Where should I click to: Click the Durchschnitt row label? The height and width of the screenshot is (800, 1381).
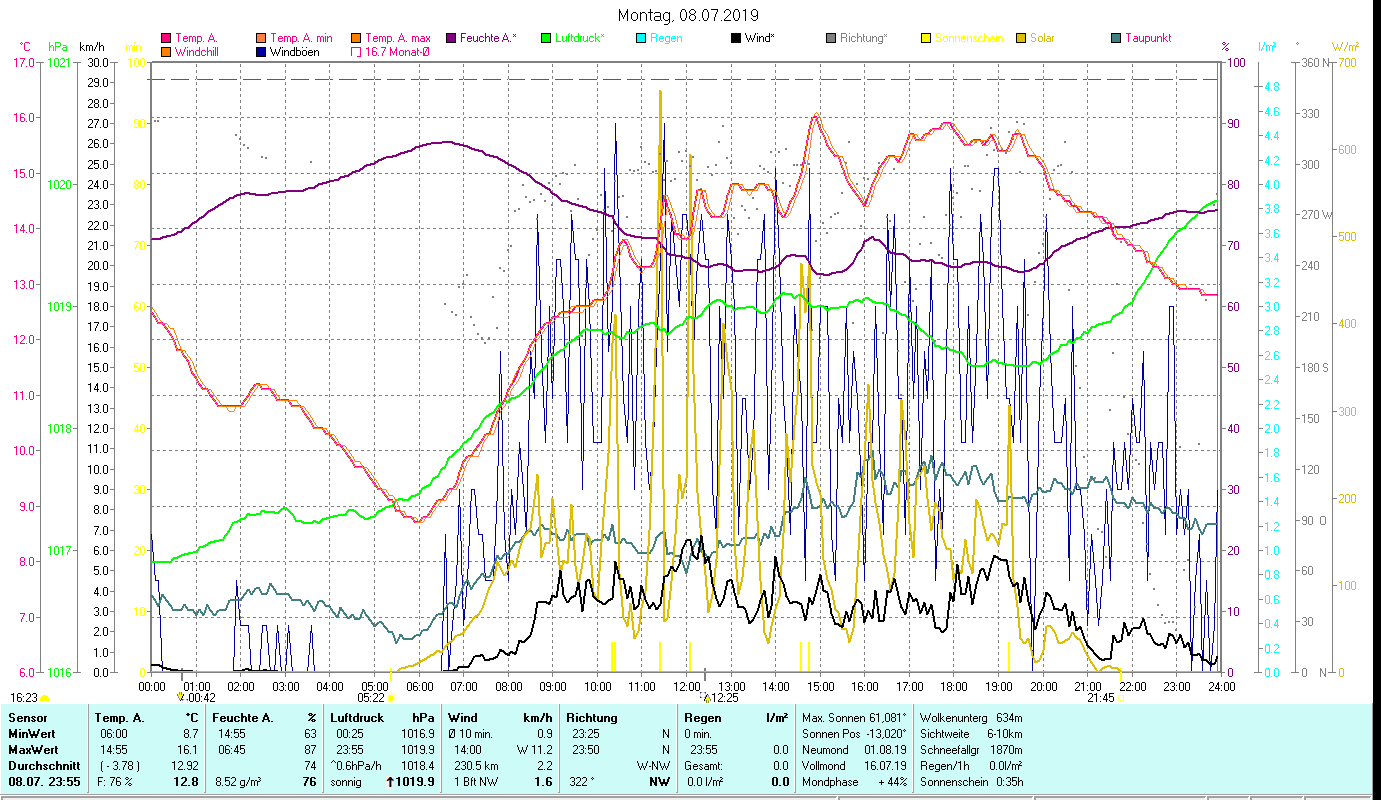click(x=42, y=766)
